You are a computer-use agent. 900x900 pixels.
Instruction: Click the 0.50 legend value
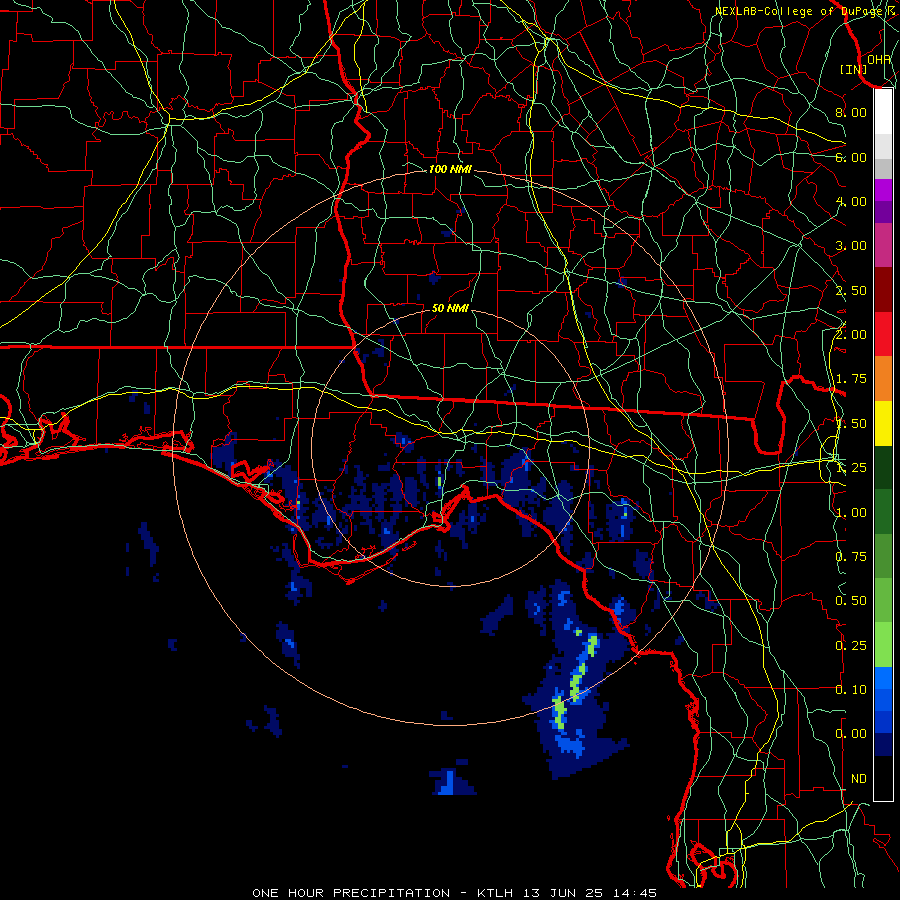coord(851,601)
